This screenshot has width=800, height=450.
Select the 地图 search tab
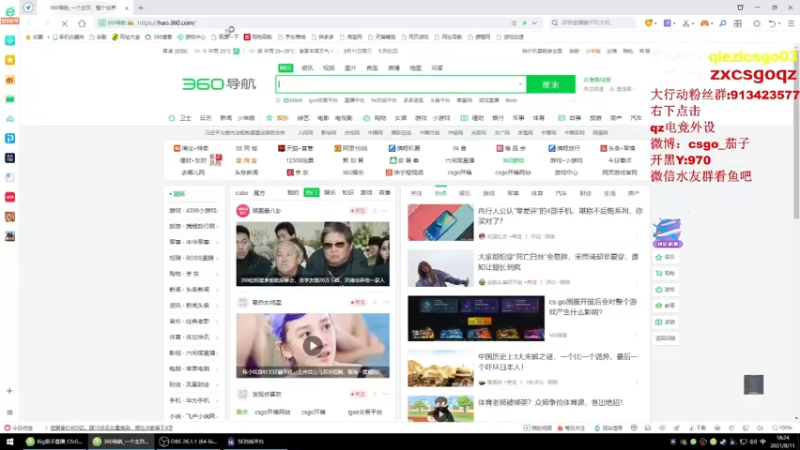pos(415,68)
